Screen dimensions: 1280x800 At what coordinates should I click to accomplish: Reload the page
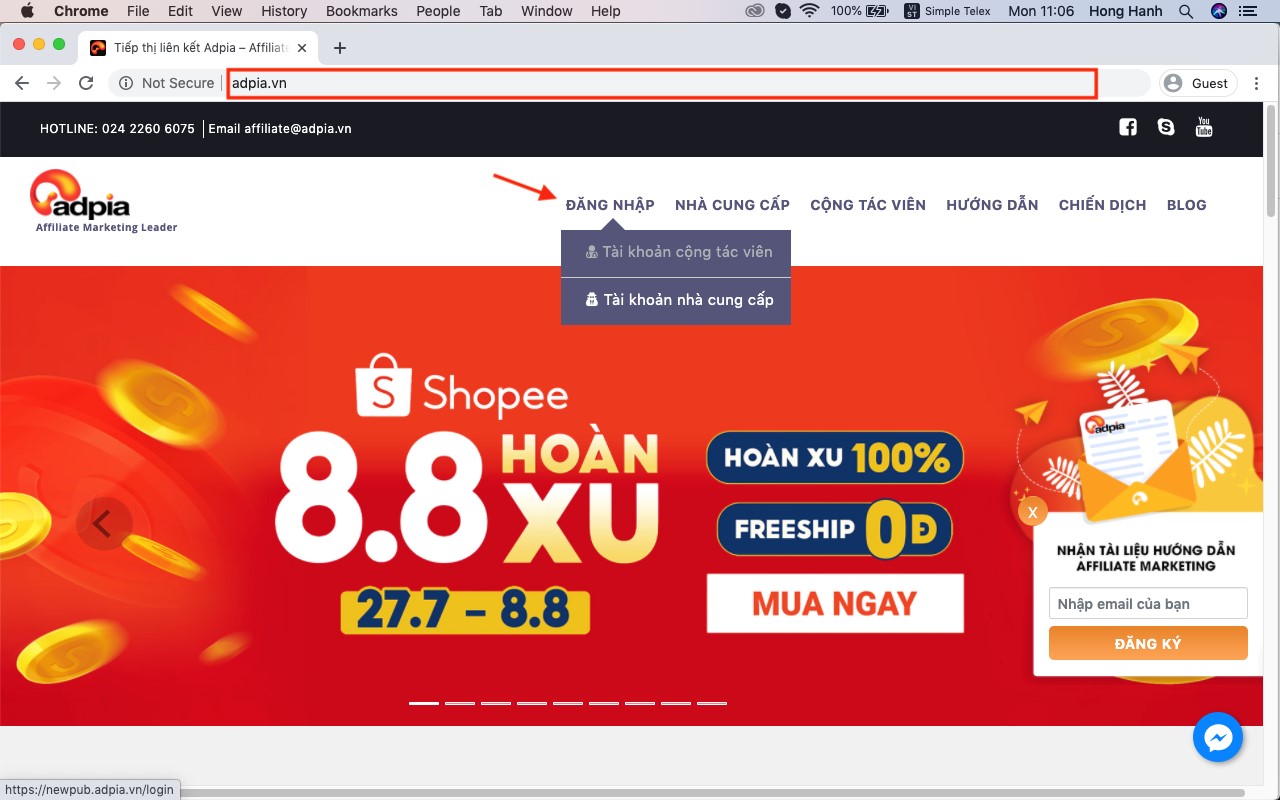pos(86,83)
